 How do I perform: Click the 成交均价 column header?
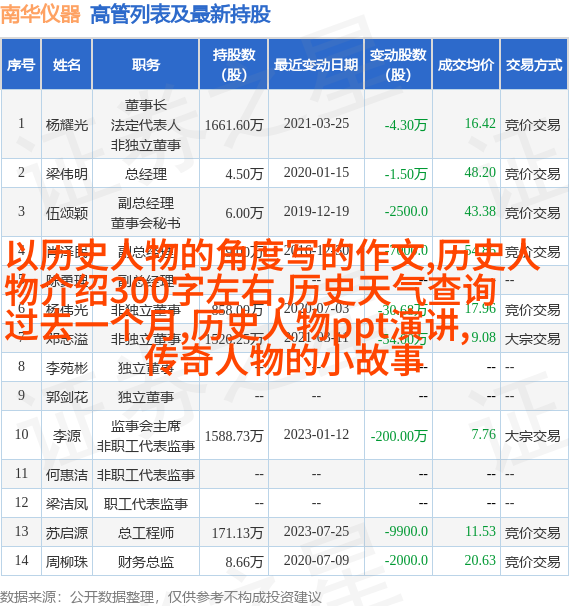click(x=466, y=65)
